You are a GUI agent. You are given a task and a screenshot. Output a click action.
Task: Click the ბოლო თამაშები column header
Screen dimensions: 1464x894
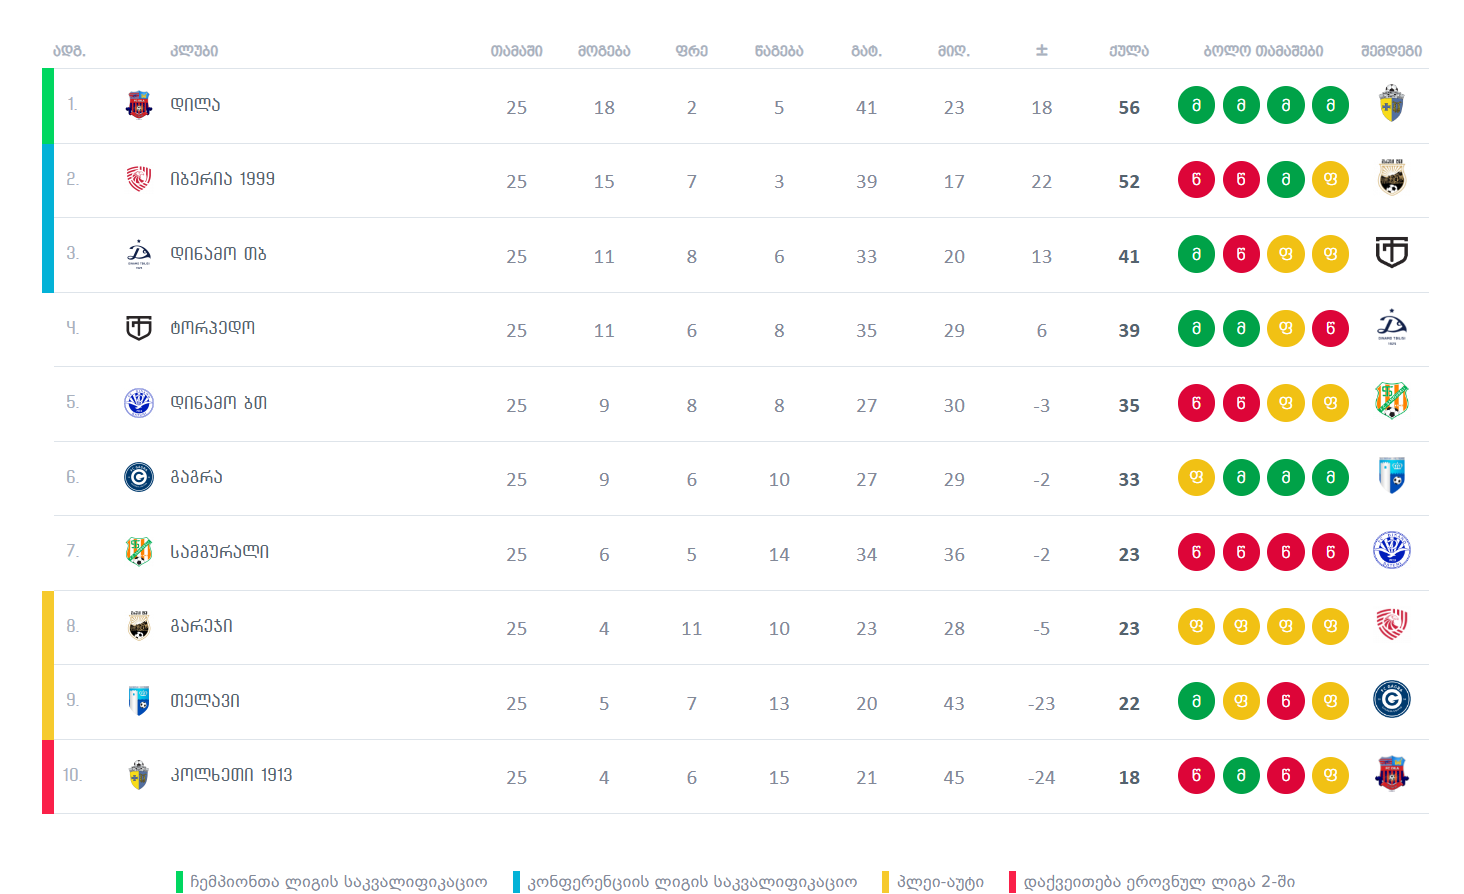(x=1263, y=51)
